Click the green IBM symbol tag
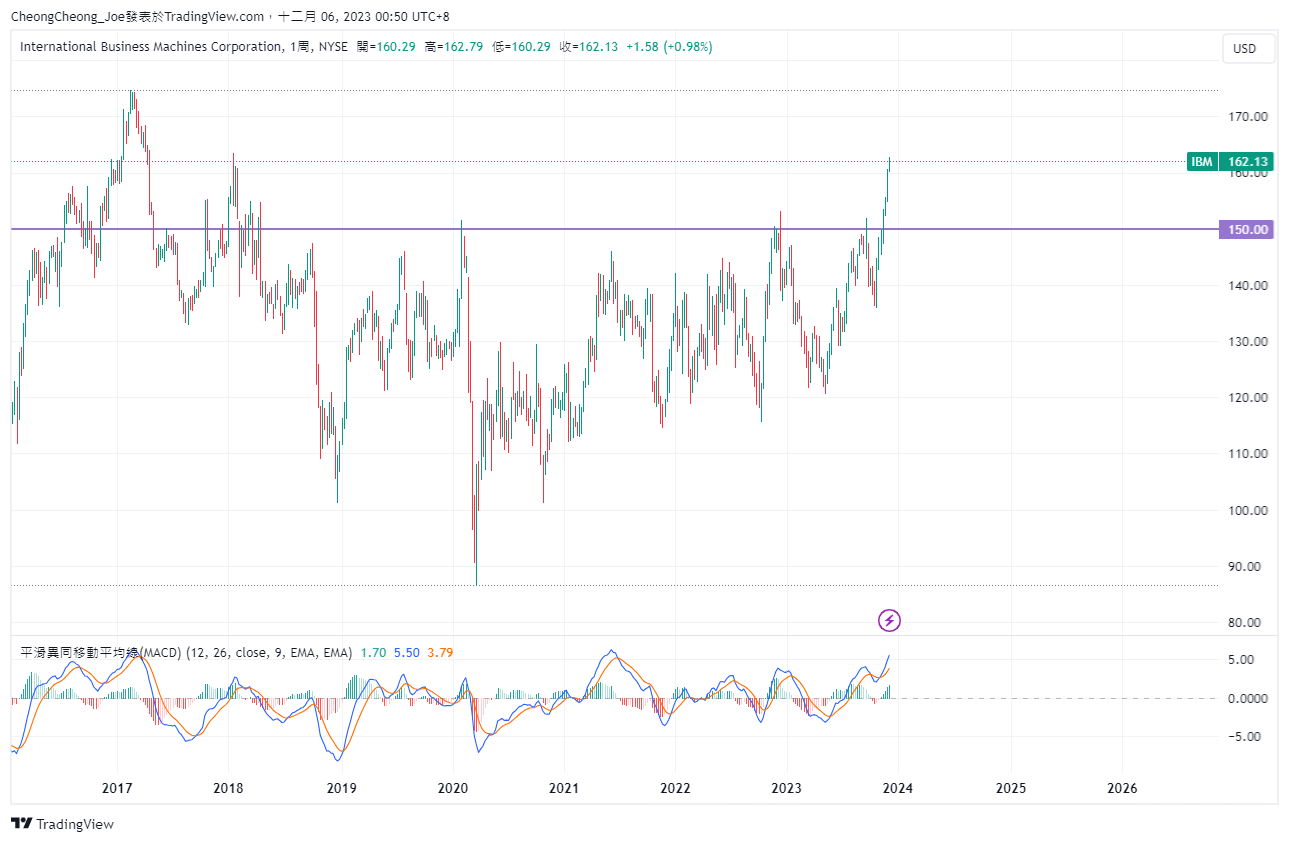1289x843 pixels. click(1202, 162)
